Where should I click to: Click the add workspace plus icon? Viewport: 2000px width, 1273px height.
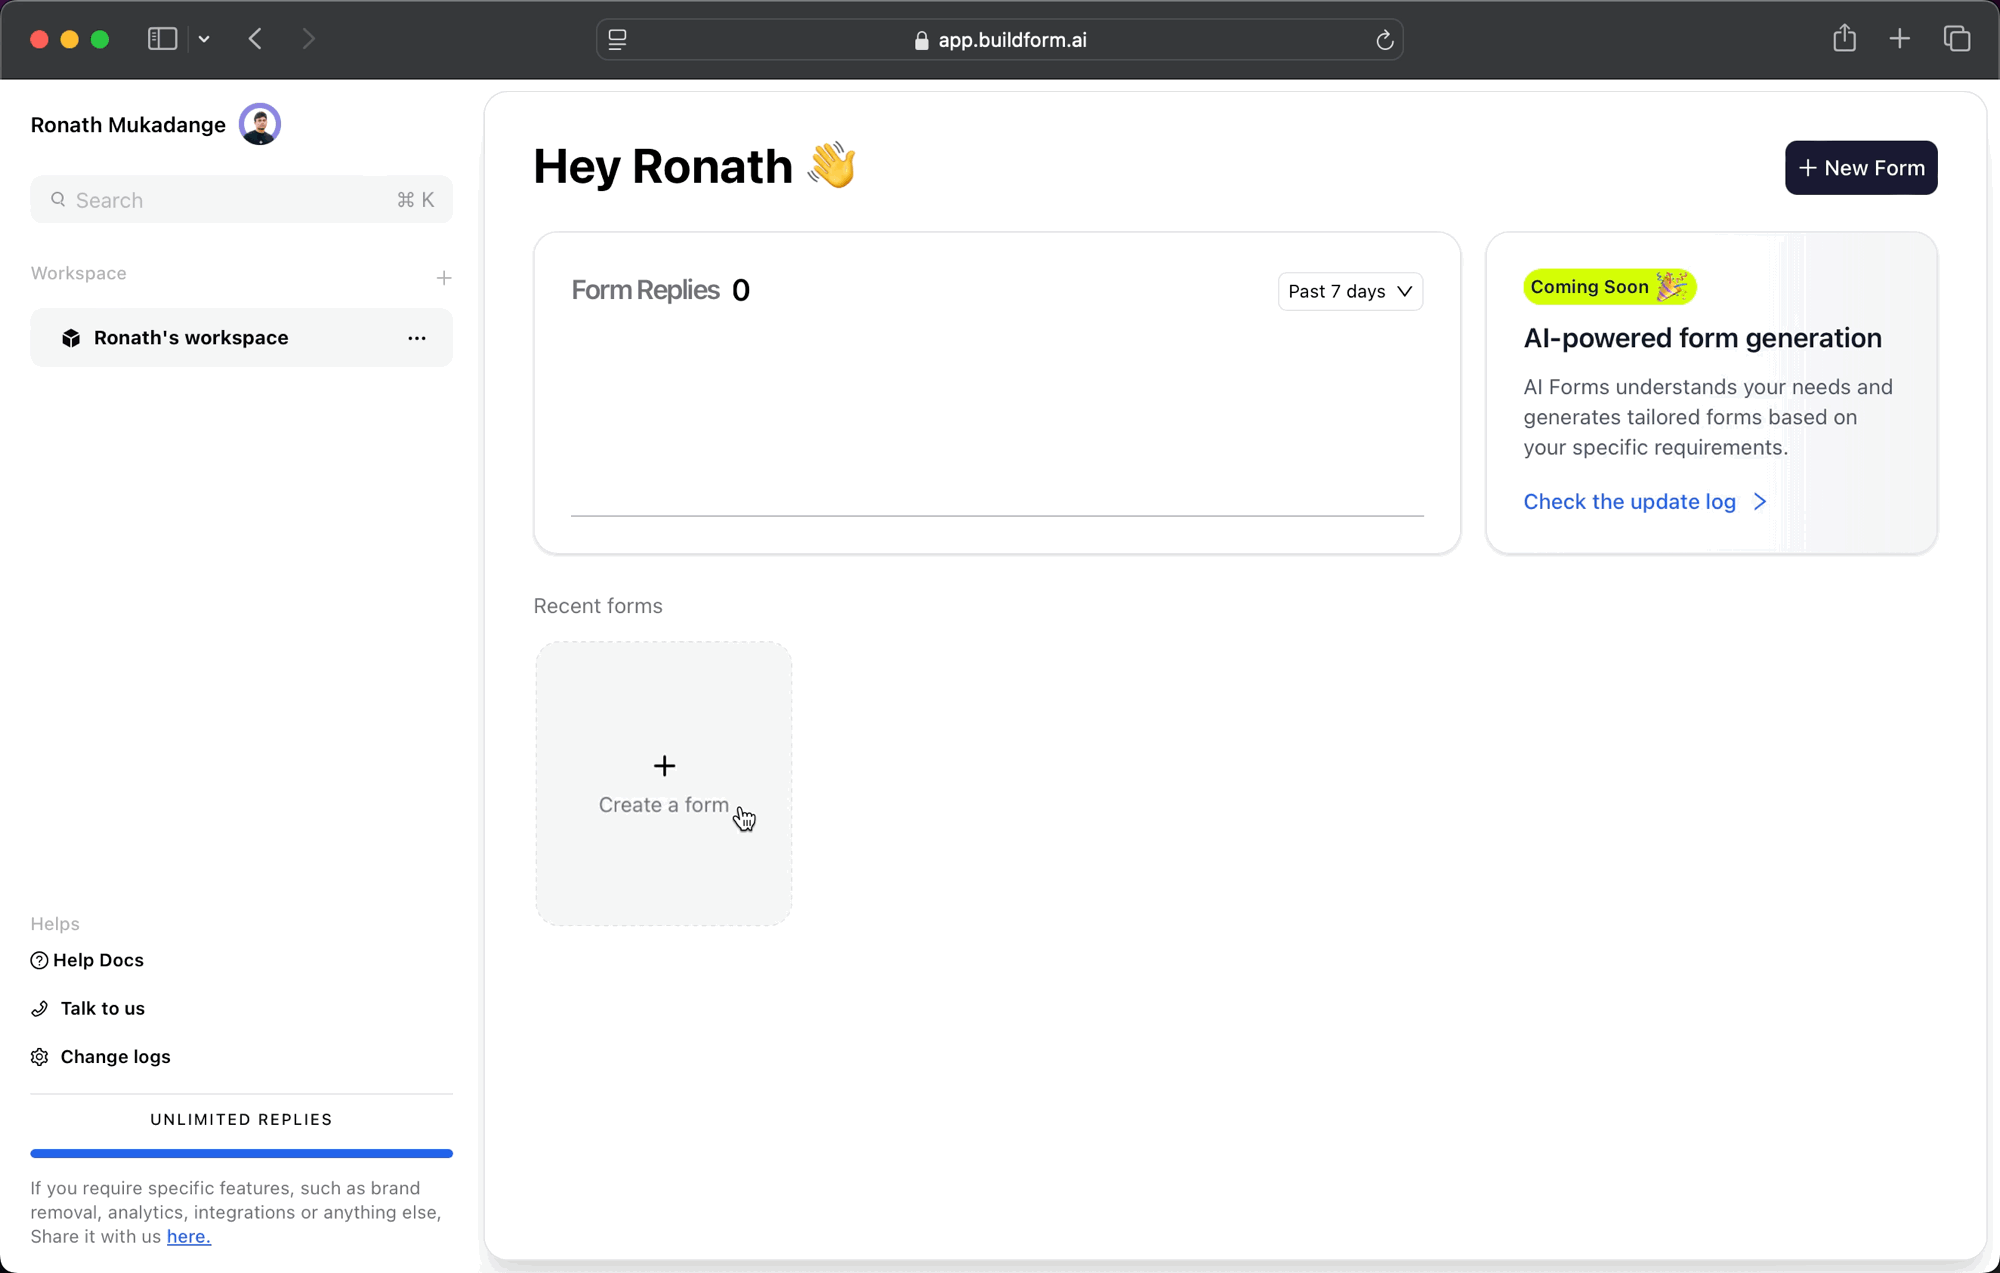[x=444, y=278]
